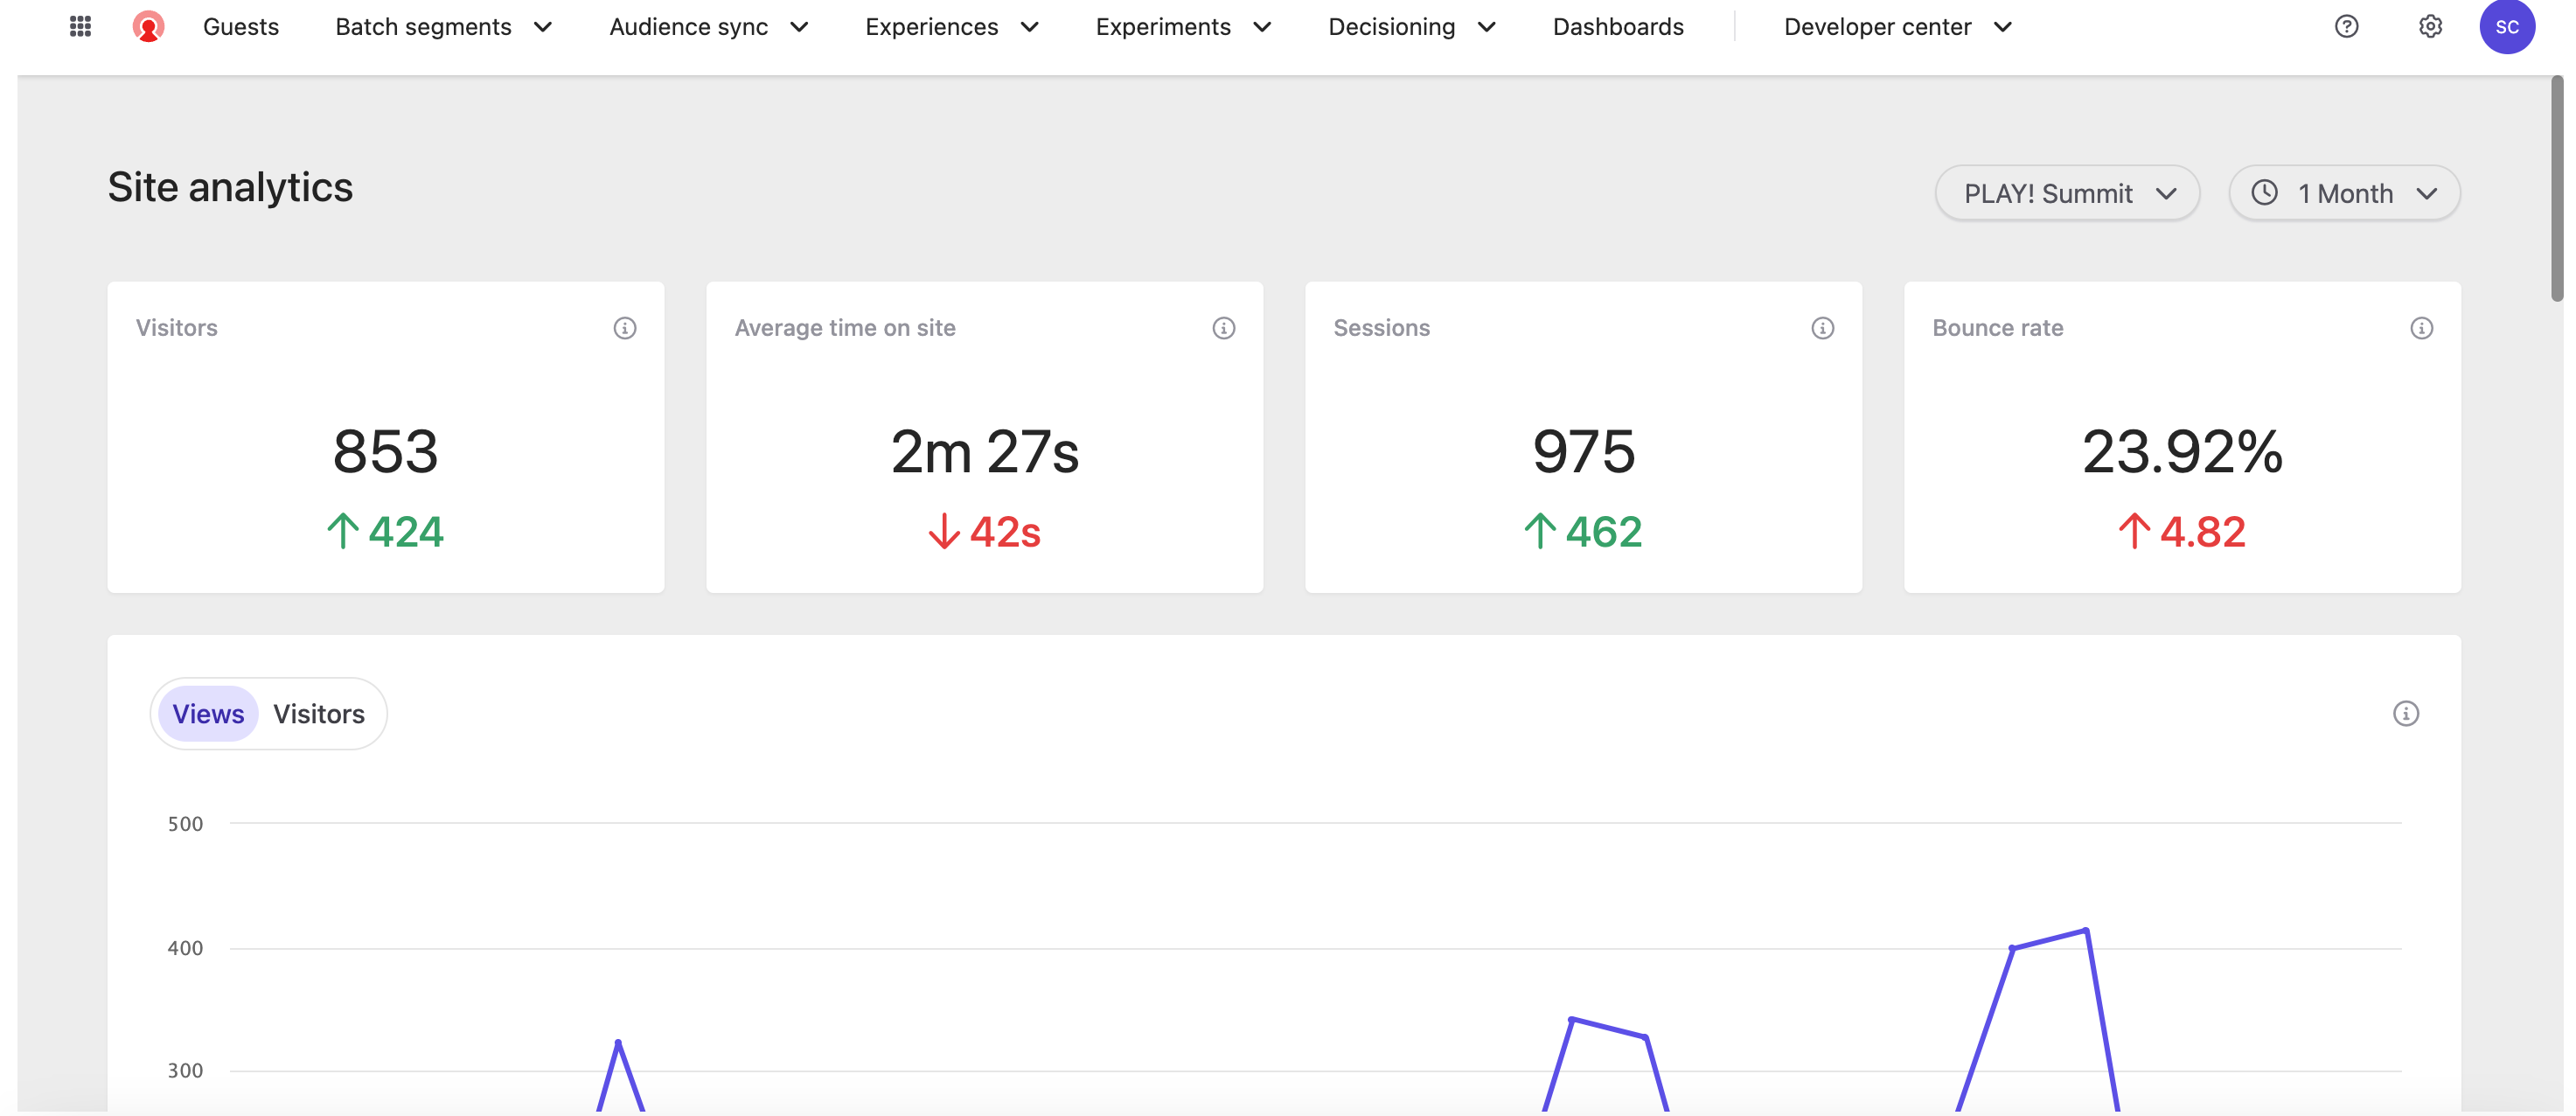Click the Sessions card info icon
Image resolution: width=2576 pixels, height=1116 pixels.
coord(1822,328)
